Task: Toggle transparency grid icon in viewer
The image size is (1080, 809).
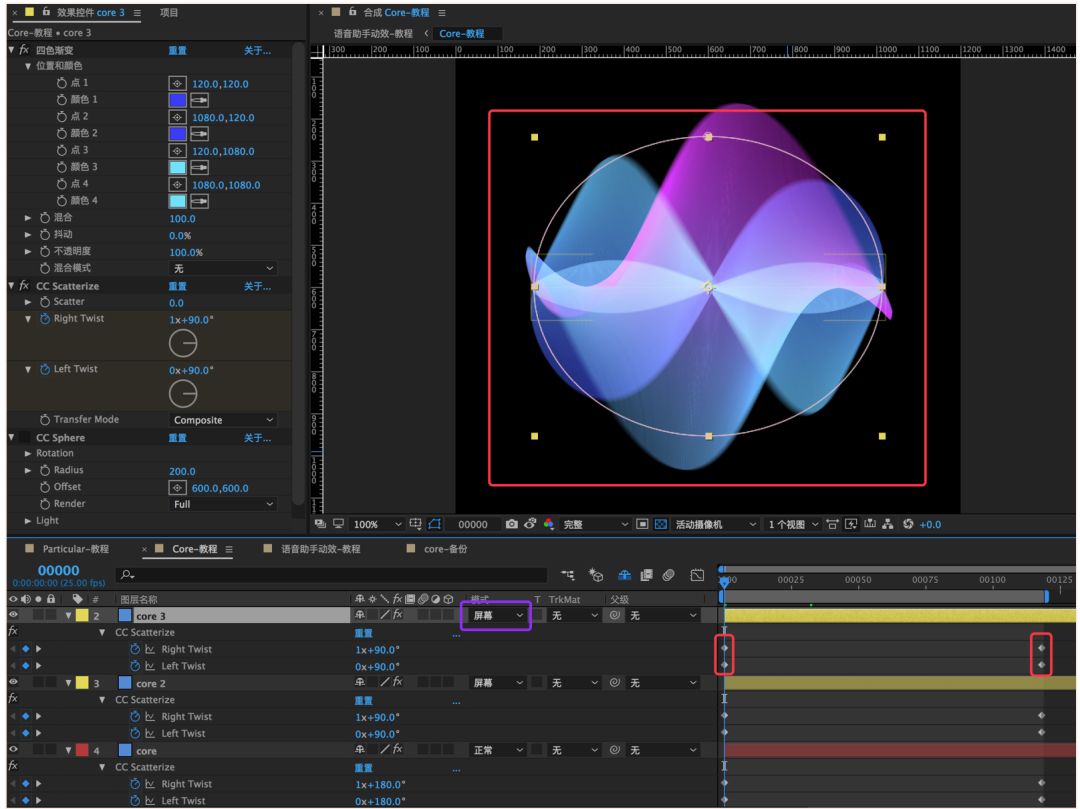Action: click(x=661, y=524)
